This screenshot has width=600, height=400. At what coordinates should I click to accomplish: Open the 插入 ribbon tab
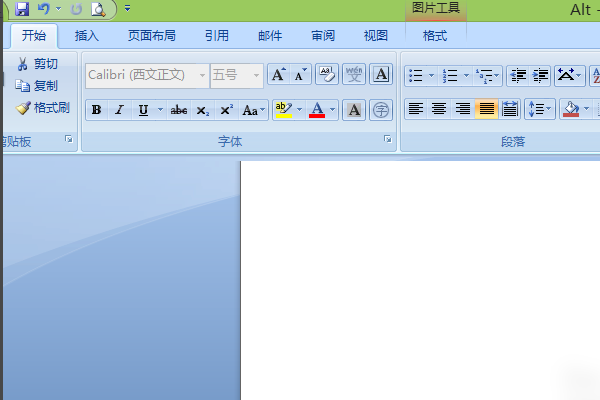coord(87,36)
